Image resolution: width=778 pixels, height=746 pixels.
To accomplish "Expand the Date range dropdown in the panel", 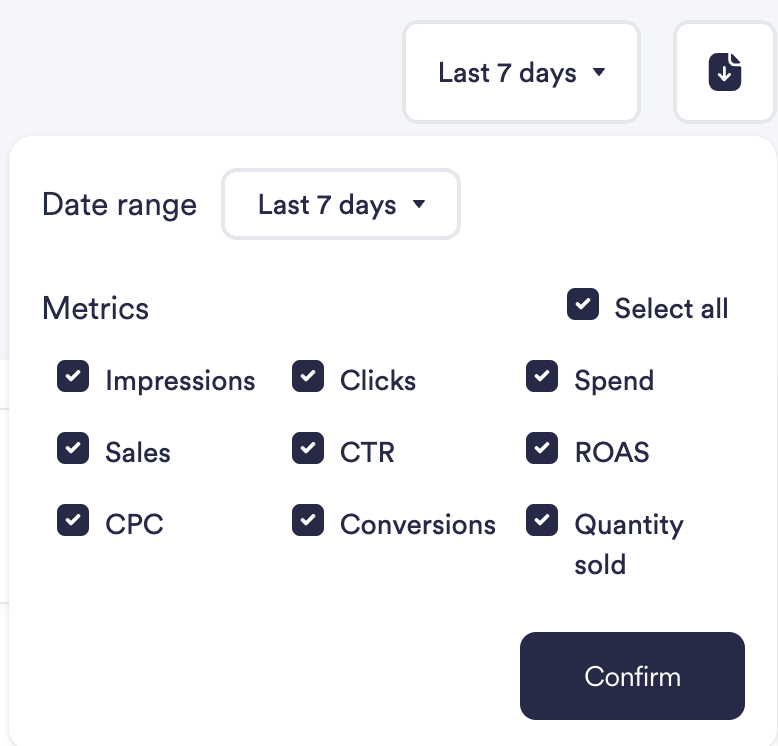I will [341, 205].
